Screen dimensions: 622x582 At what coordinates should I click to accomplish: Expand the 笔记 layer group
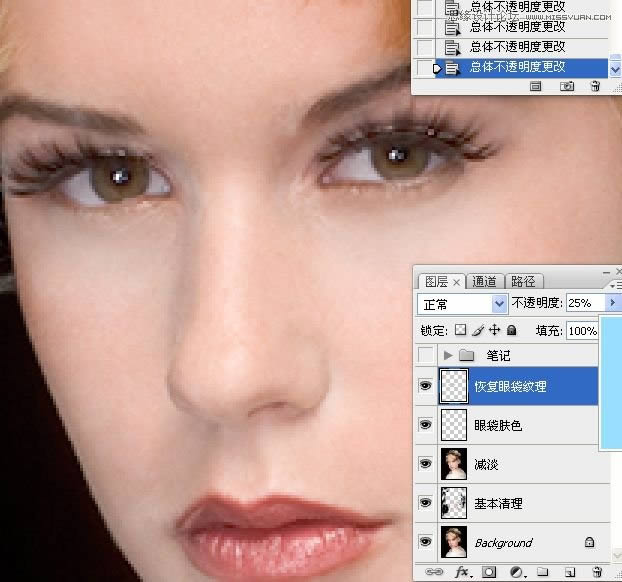click(447, 355)
